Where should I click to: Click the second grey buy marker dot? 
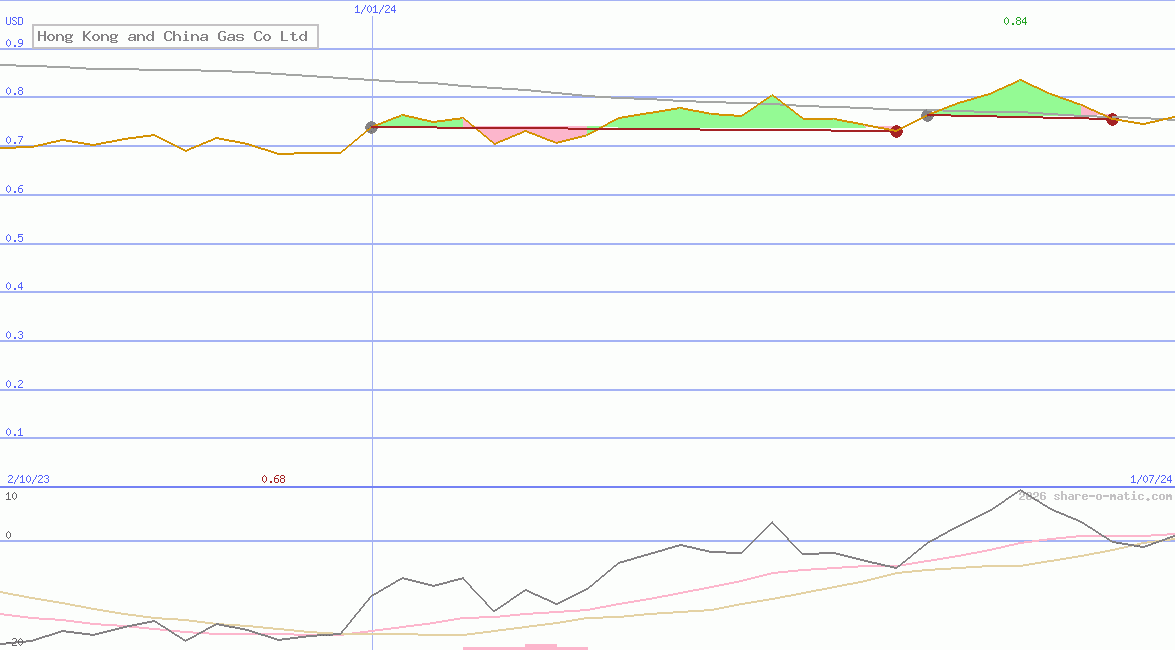[928, 115]
